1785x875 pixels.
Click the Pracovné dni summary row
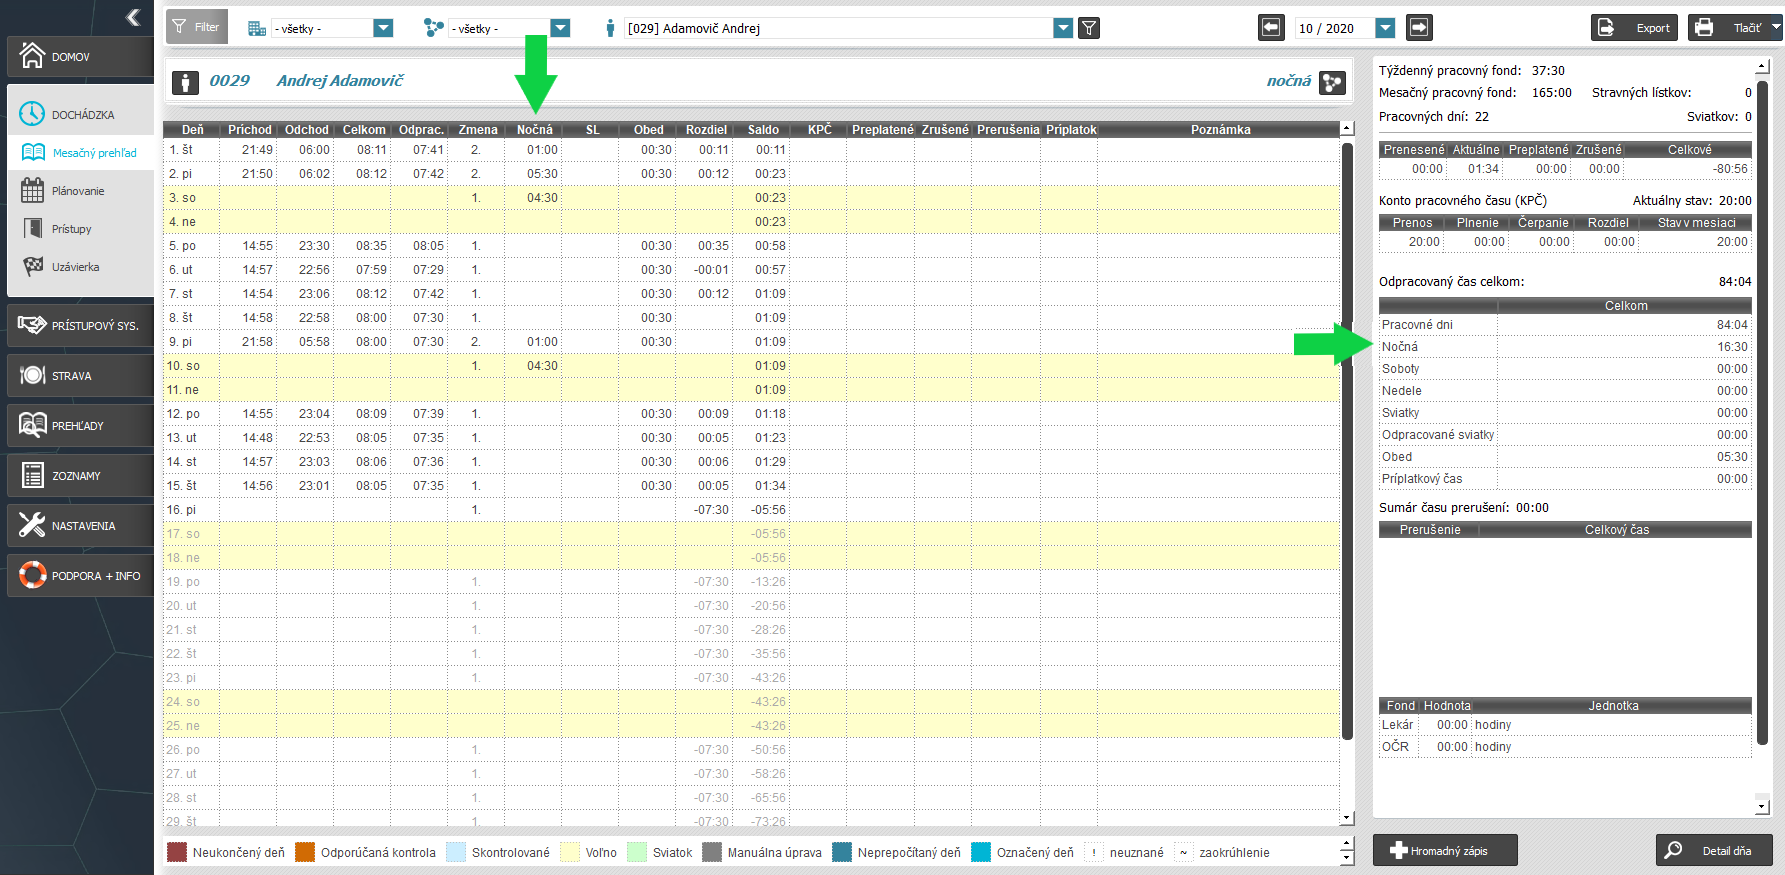(x=1565, y=325)
